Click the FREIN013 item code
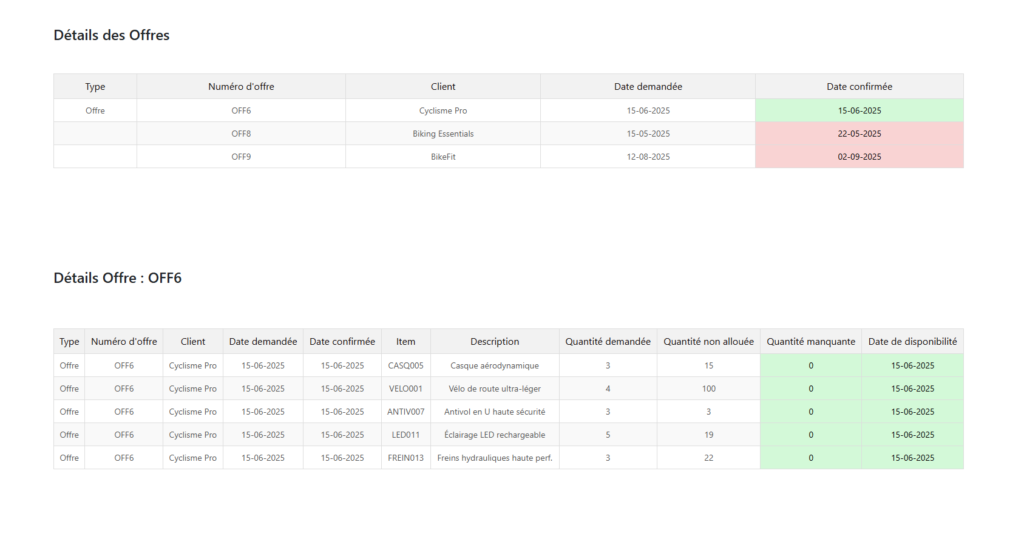Viewport: 1024px width, 550px height. pos(406,457)
